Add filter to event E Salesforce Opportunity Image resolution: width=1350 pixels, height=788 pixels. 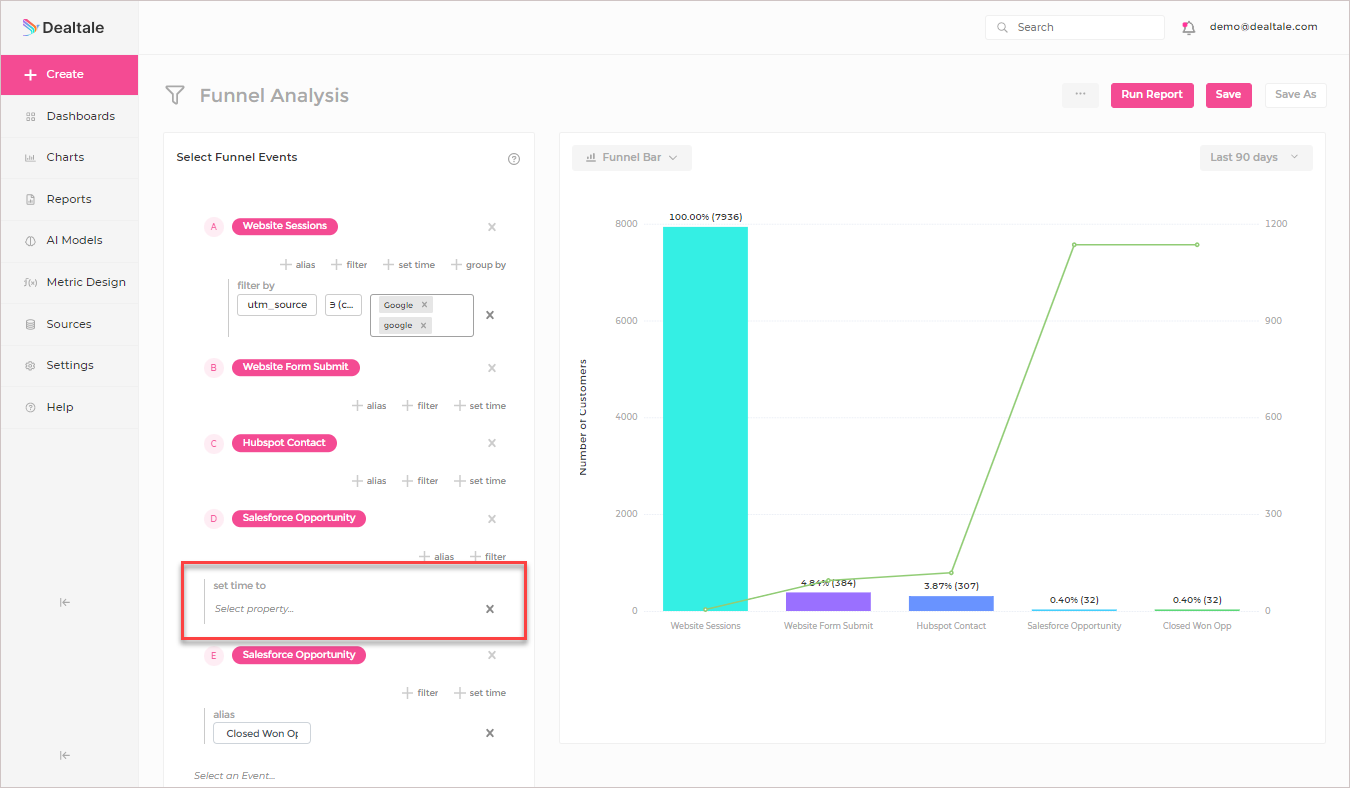point(420,693)
